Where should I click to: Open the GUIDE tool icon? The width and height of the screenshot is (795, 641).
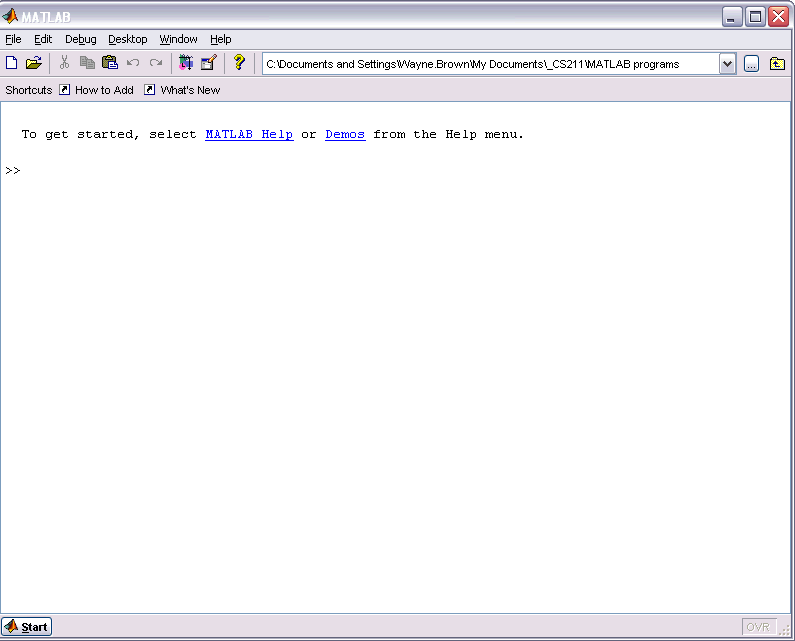pos(208,63)
